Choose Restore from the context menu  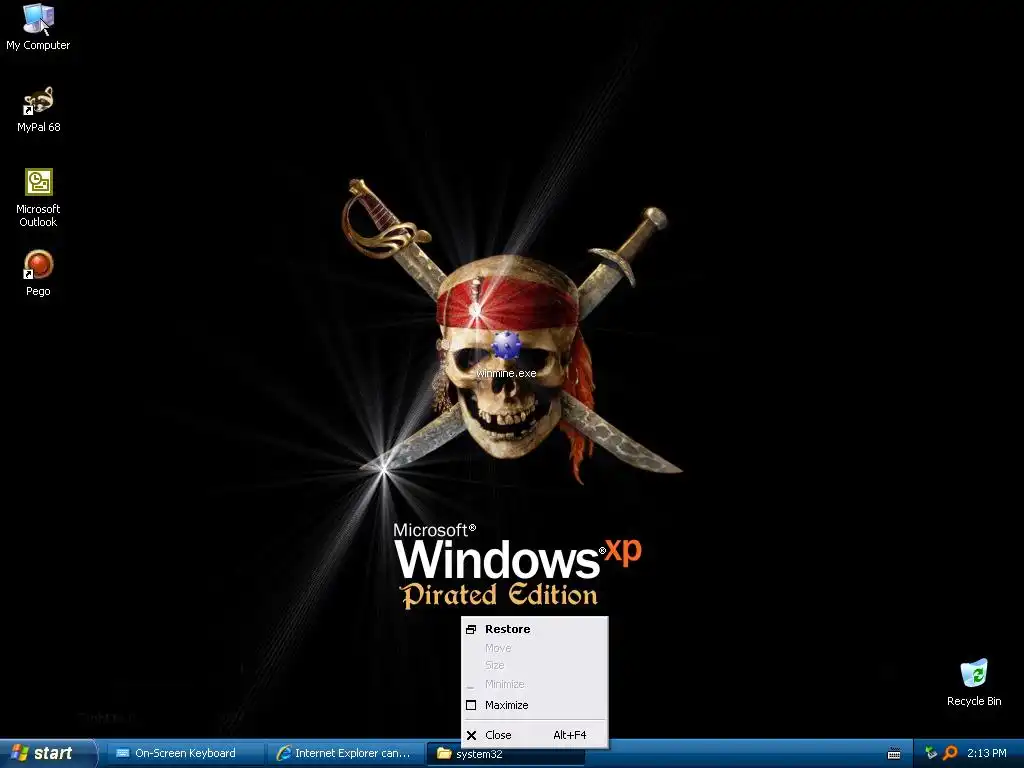[x=534, y=629]
